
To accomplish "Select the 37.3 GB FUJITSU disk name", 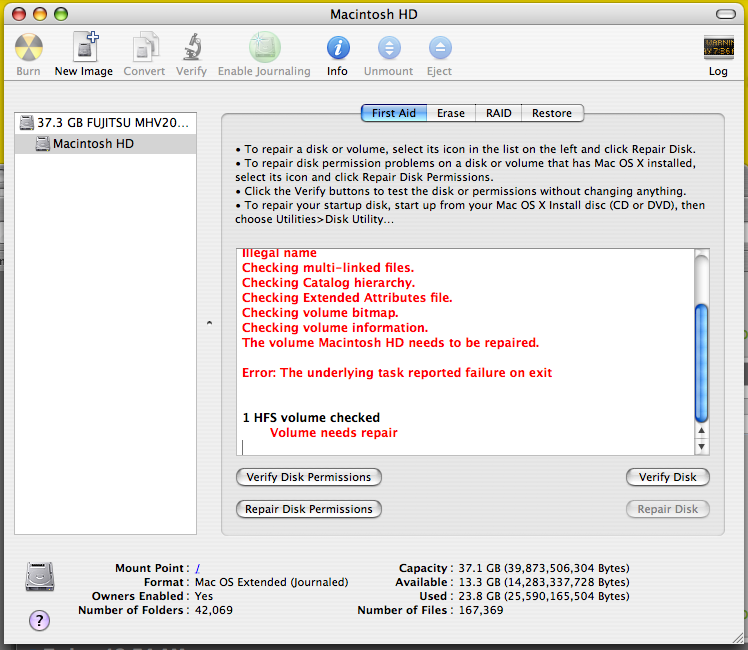I will pos(113,123).
